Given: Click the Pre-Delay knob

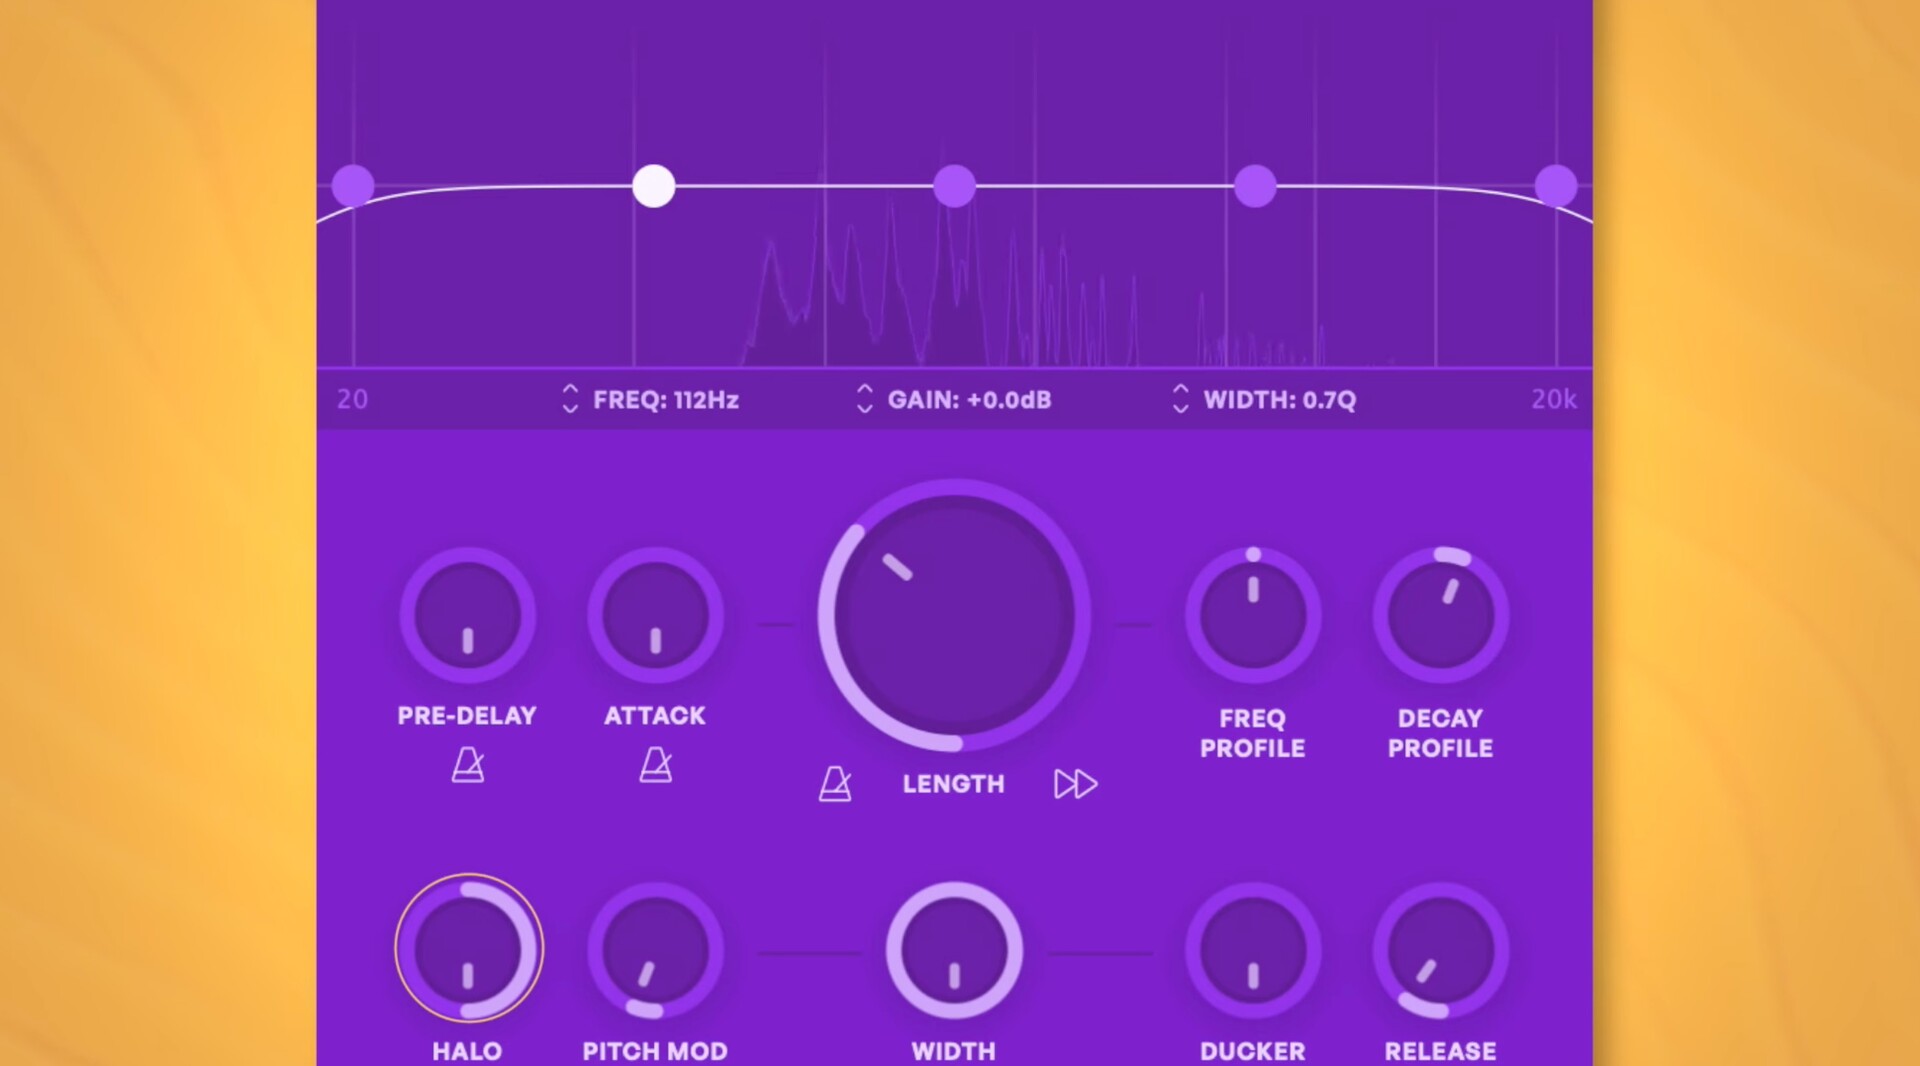Looking at the screenshot, I should coord(467,616).
